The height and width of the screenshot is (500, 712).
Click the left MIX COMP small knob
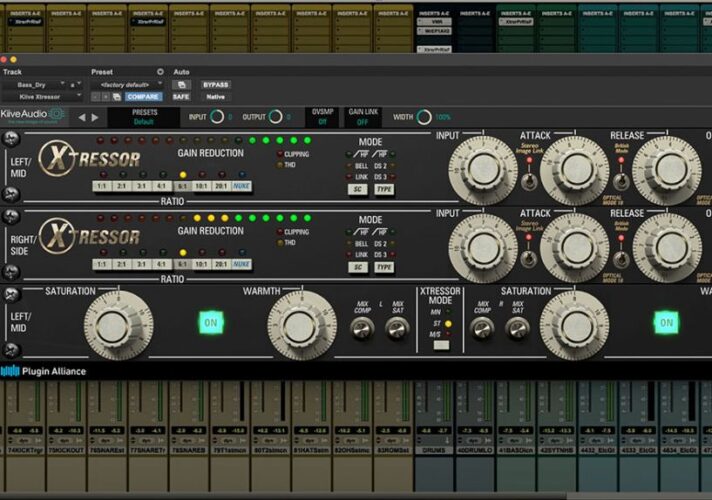(x=362, y=328)
